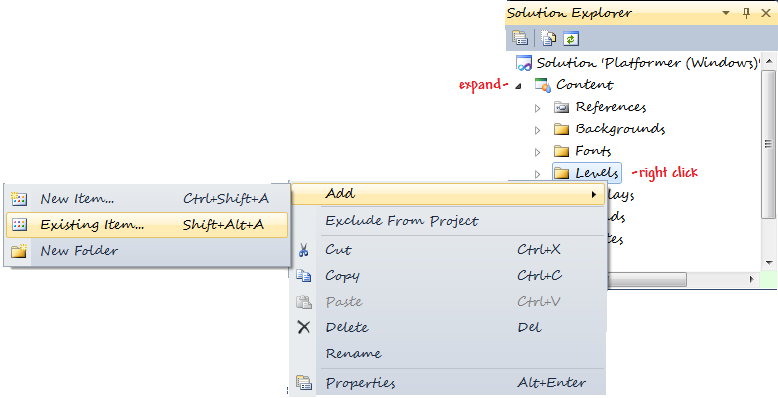Expand the References node
The image size is (778, 398).
point(537,108)
